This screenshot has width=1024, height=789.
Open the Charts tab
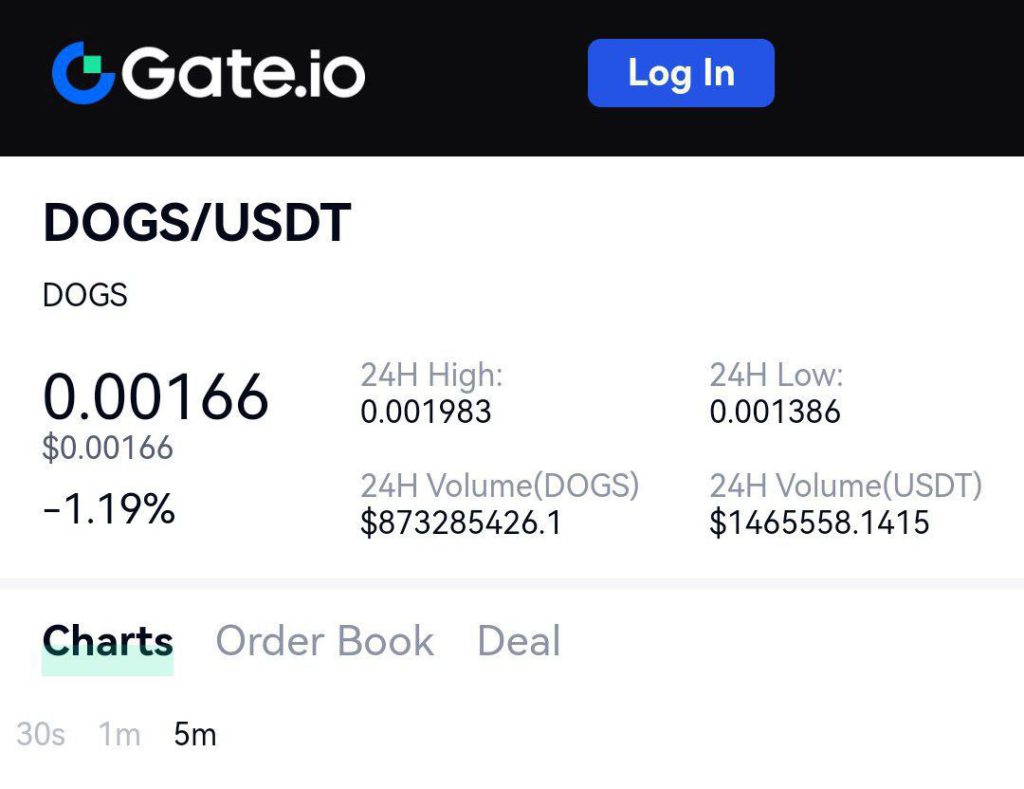click(x=108, y=641)
